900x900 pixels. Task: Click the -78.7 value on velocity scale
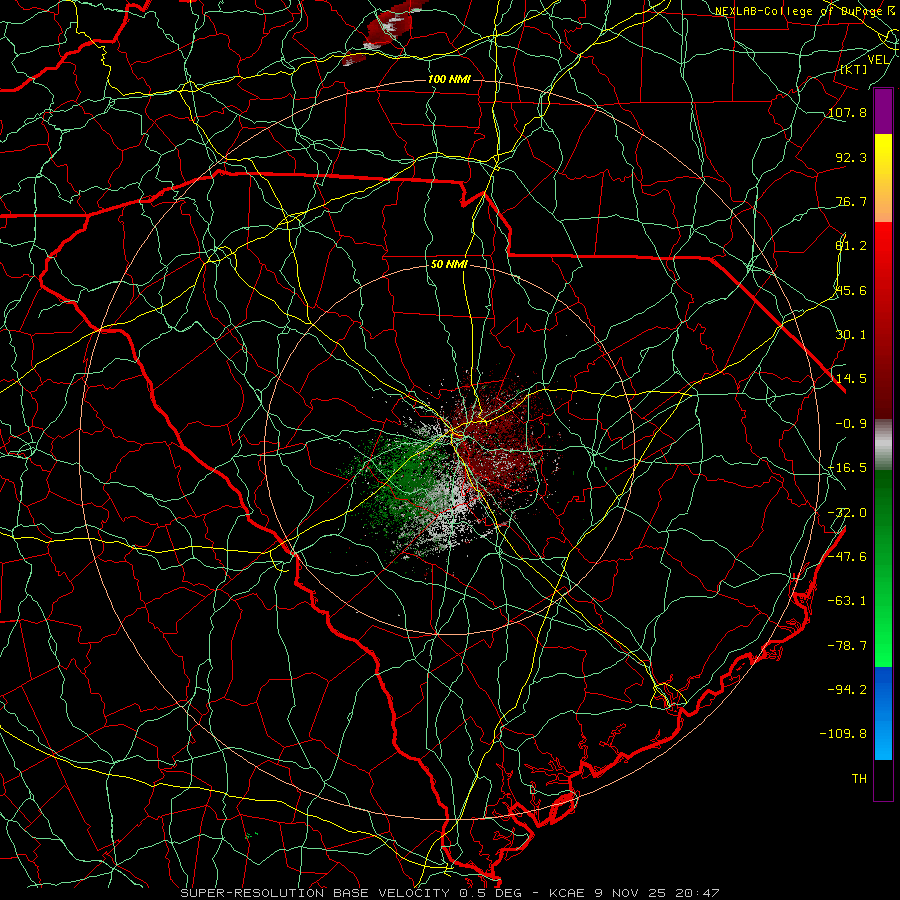(x=847, y=646)
